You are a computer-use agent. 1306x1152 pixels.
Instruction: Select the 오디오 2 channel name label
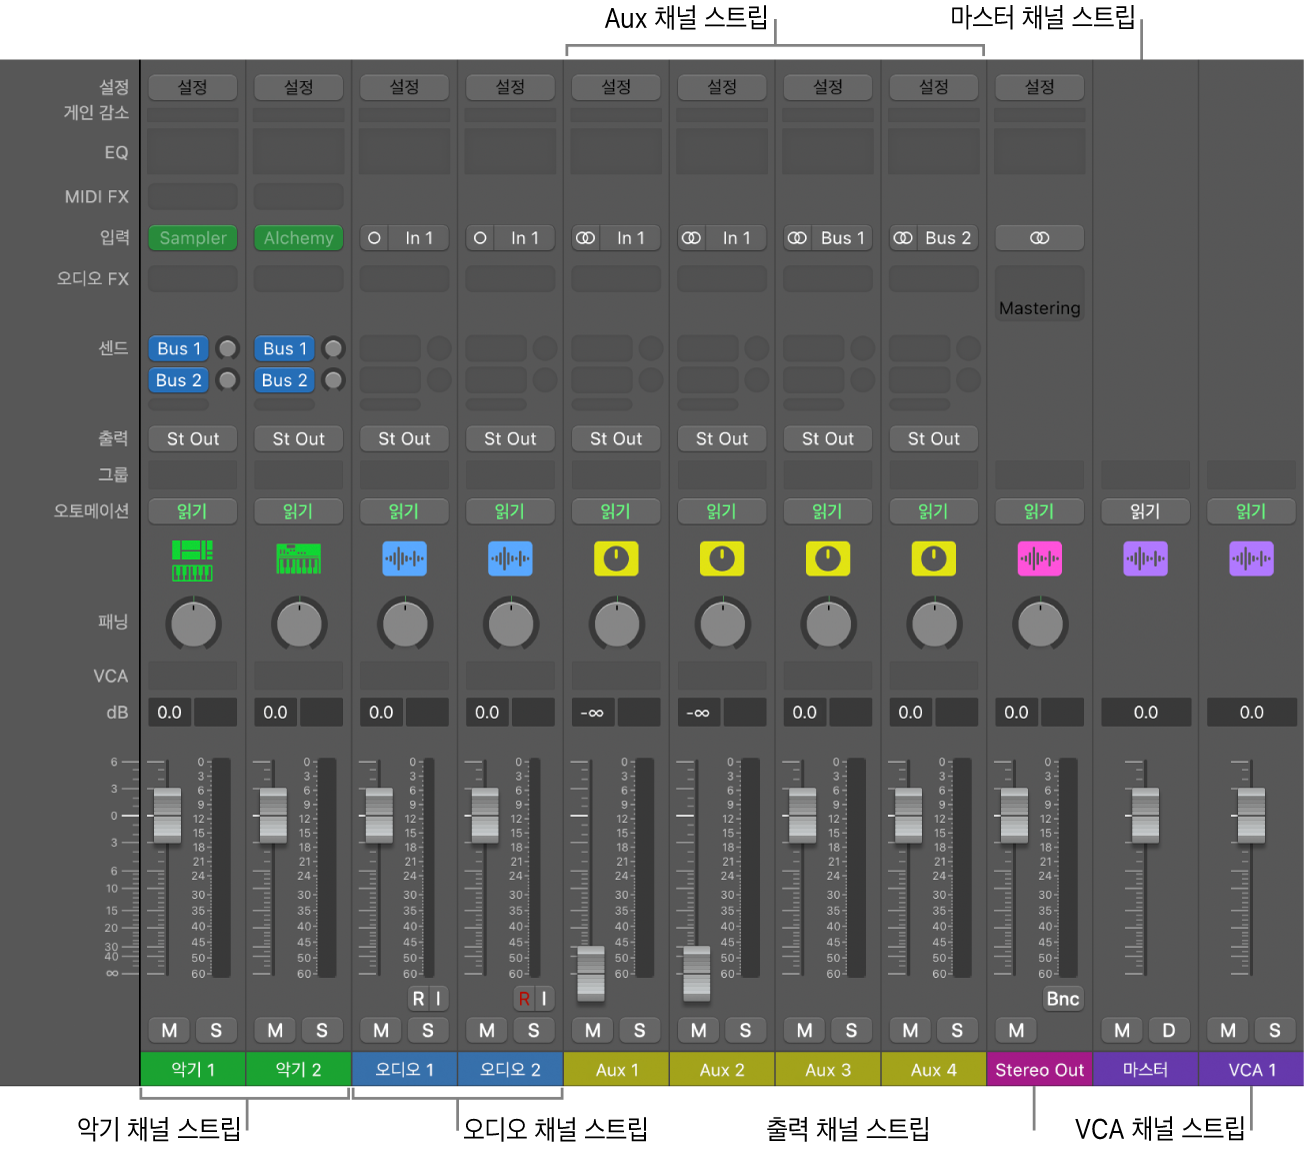point(510,1069)
